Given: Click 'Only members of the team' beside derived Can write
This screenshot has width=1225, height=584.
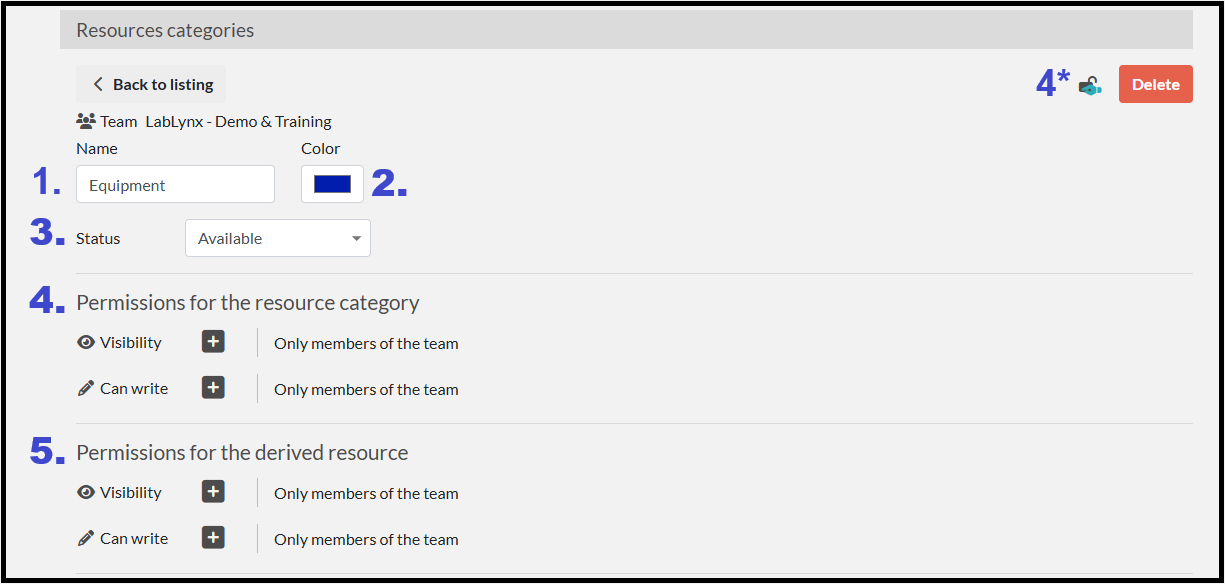Looking at the screenshot, I should click(366, 540).
